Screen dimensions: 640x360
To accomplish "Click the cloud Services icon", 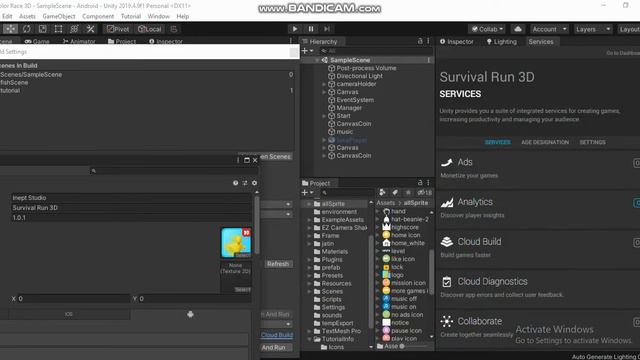I will point(518,29).
